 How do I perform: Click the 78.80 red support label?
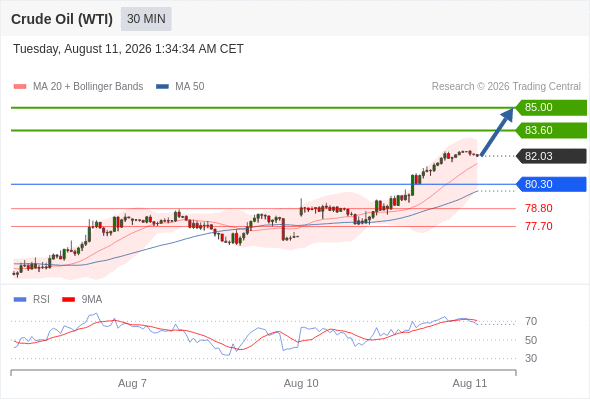point(538,208)
